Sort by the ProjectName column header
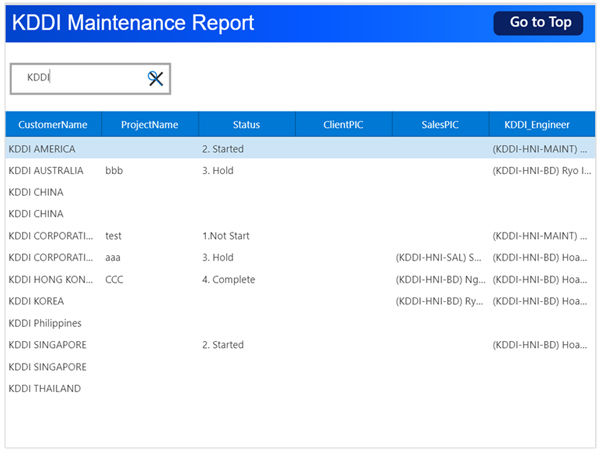The width and height of the screenshot is (600, 456). (x=150, y=124)
